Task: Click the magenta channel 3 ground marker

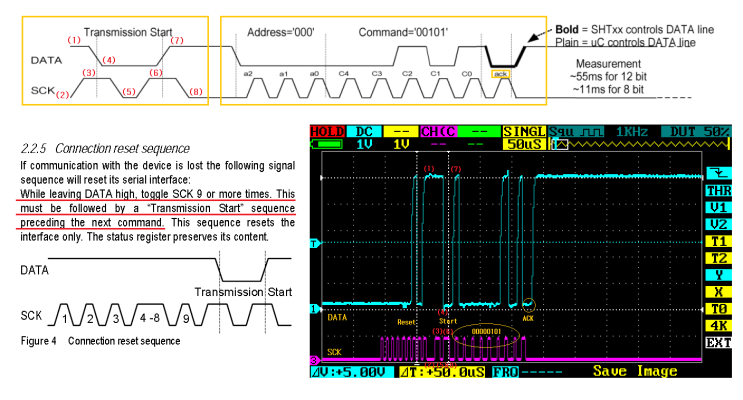Action: 314,360
